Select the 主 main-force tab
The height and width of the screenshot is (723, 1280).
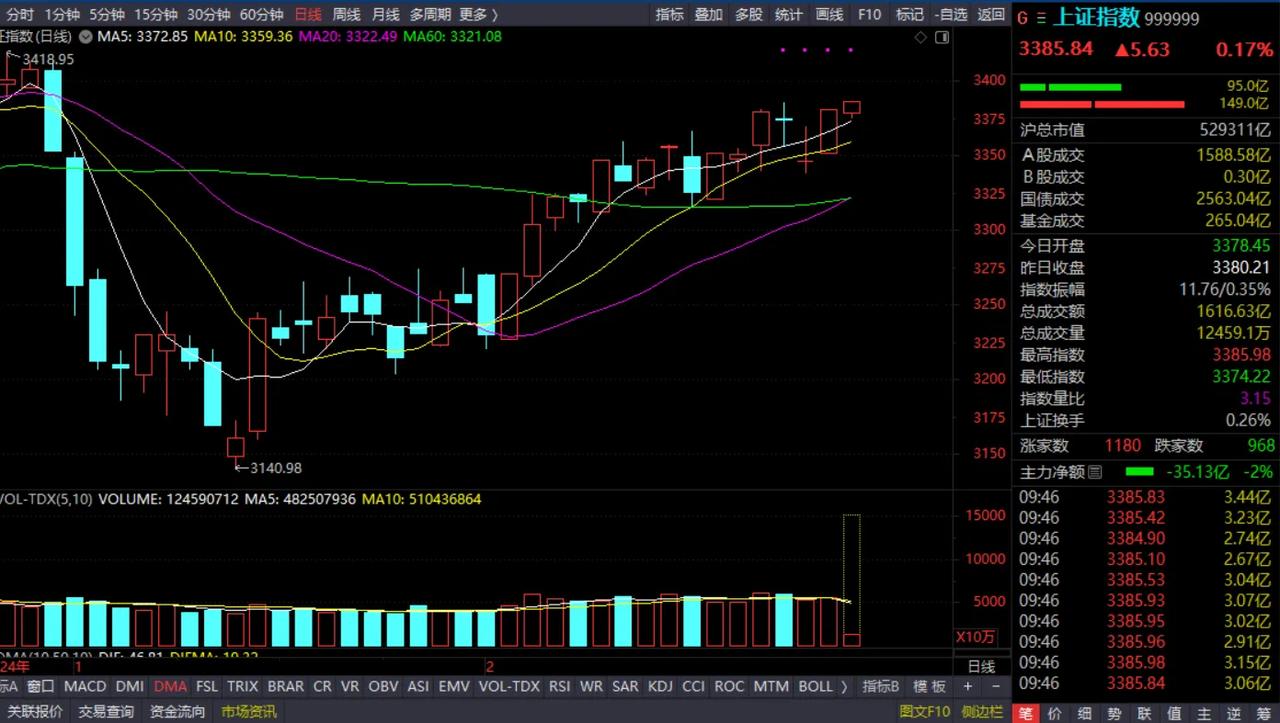pos(1205,712)
